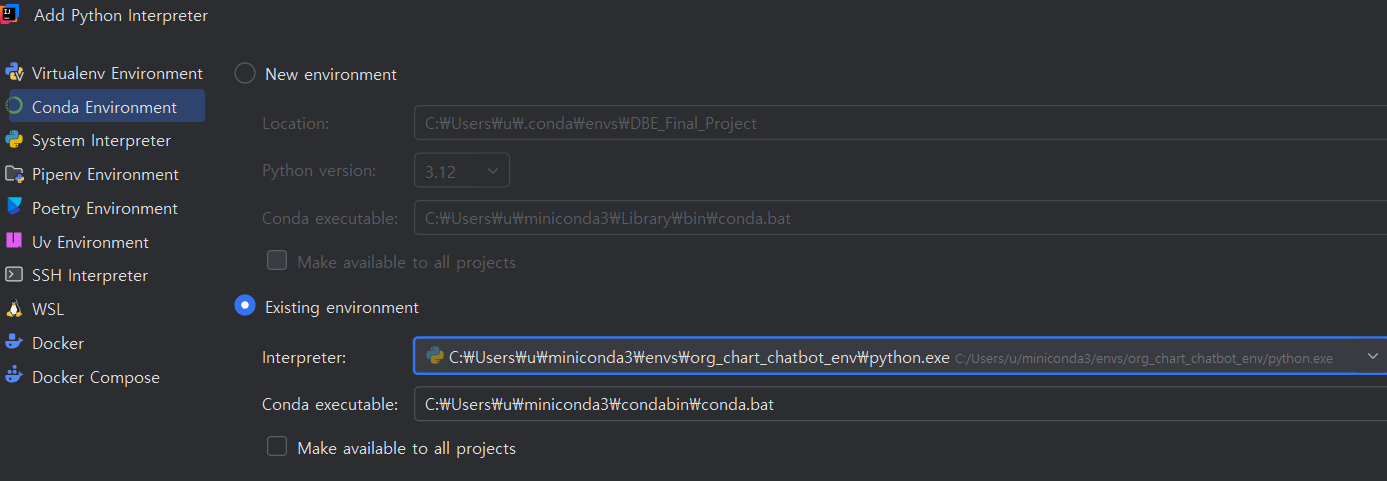Open the Python version 3.12 dropdown

tap(462, 170)
